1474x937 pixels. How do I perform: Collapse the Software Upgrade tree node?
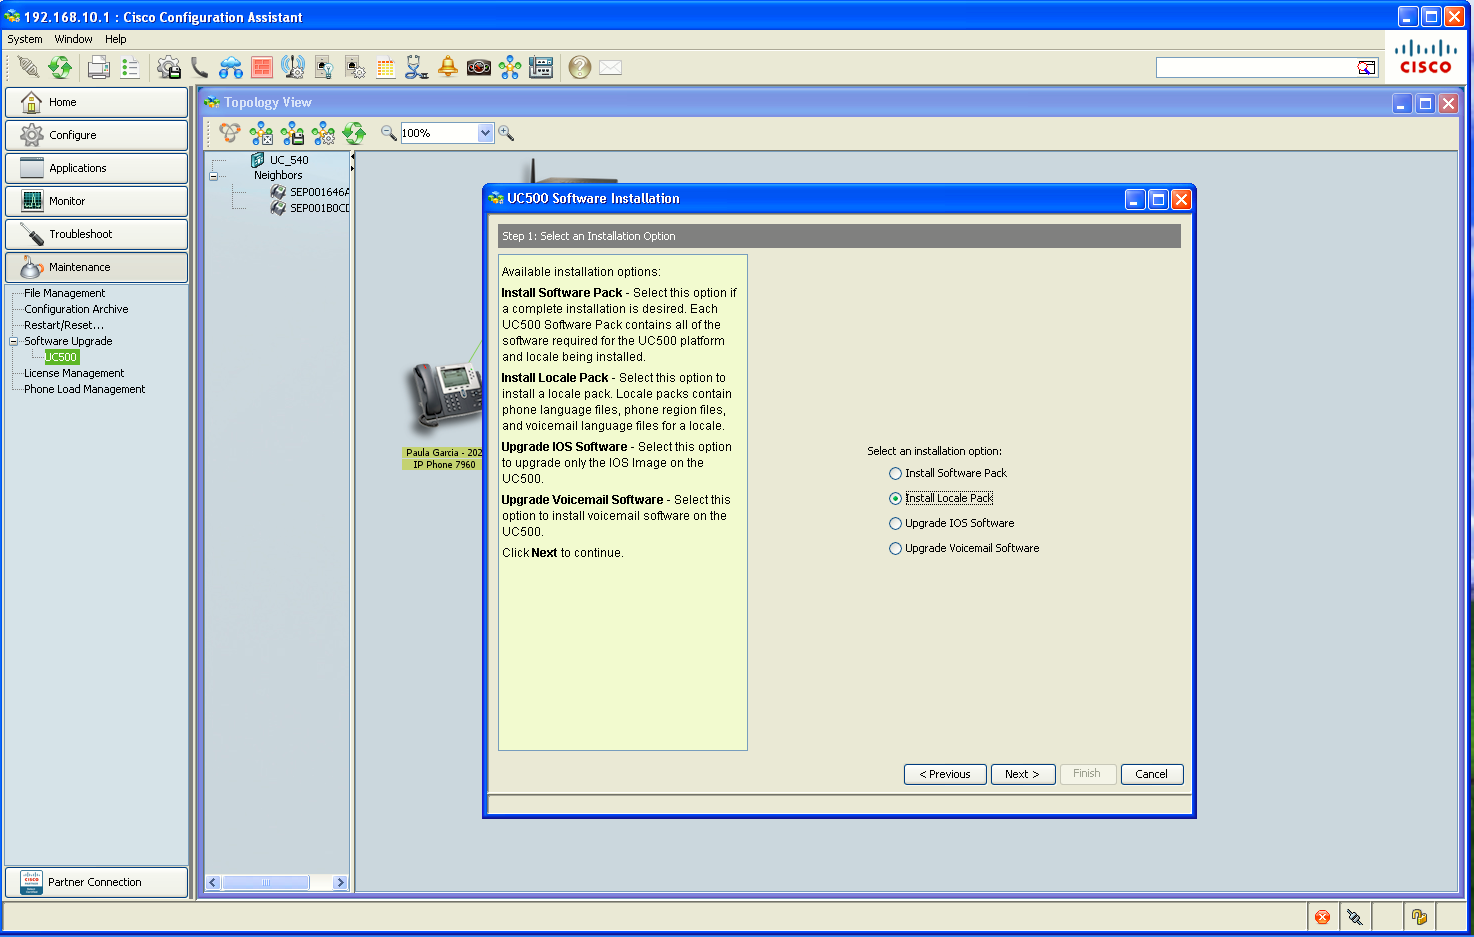pos(14,341)
